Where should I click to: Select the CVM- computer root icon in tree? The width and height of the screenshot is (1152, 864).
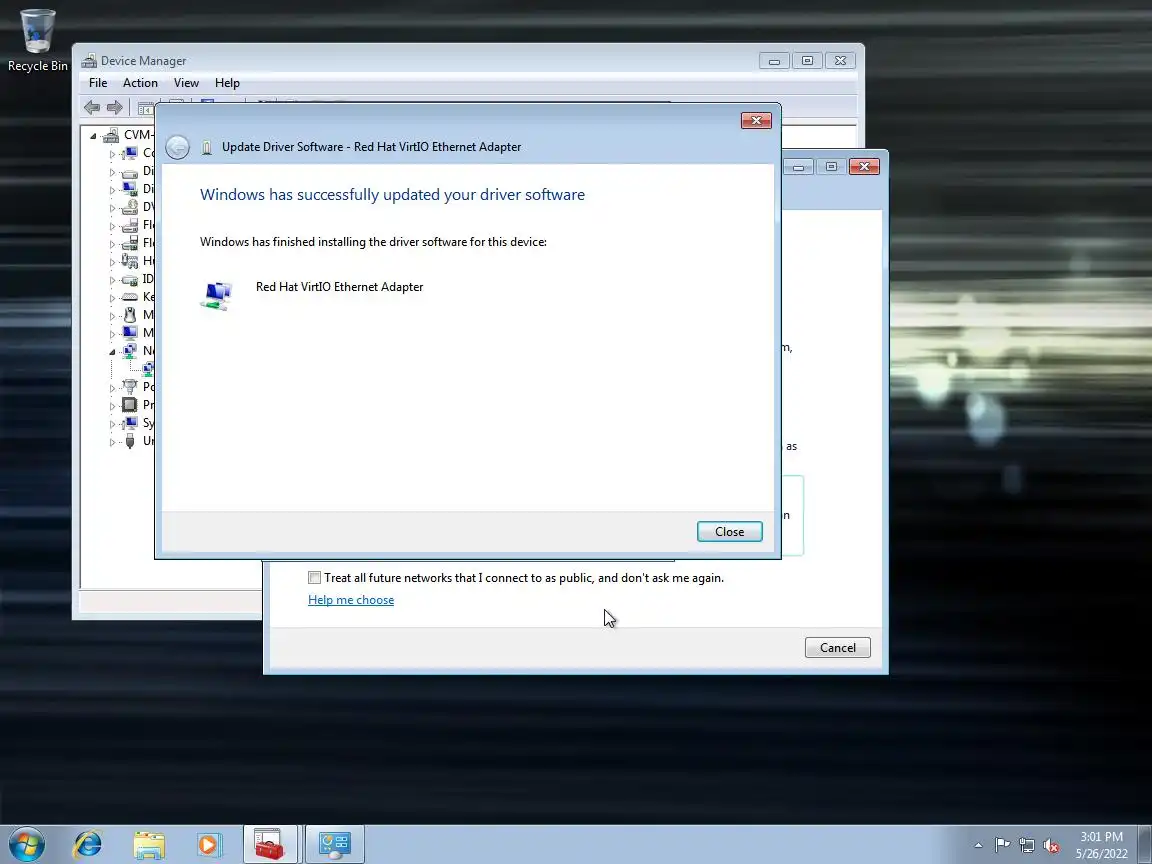click(x=111, y=135)
